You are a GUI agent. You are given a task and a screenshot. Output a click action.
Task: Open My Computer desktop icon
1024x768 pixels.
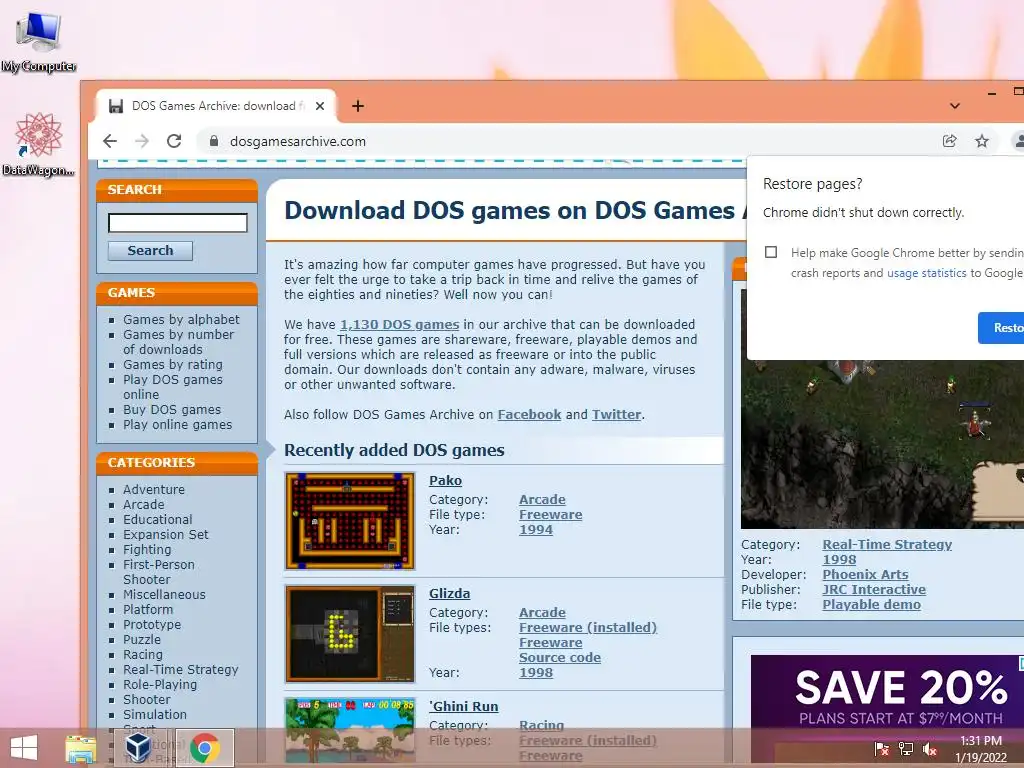point(39,40)
